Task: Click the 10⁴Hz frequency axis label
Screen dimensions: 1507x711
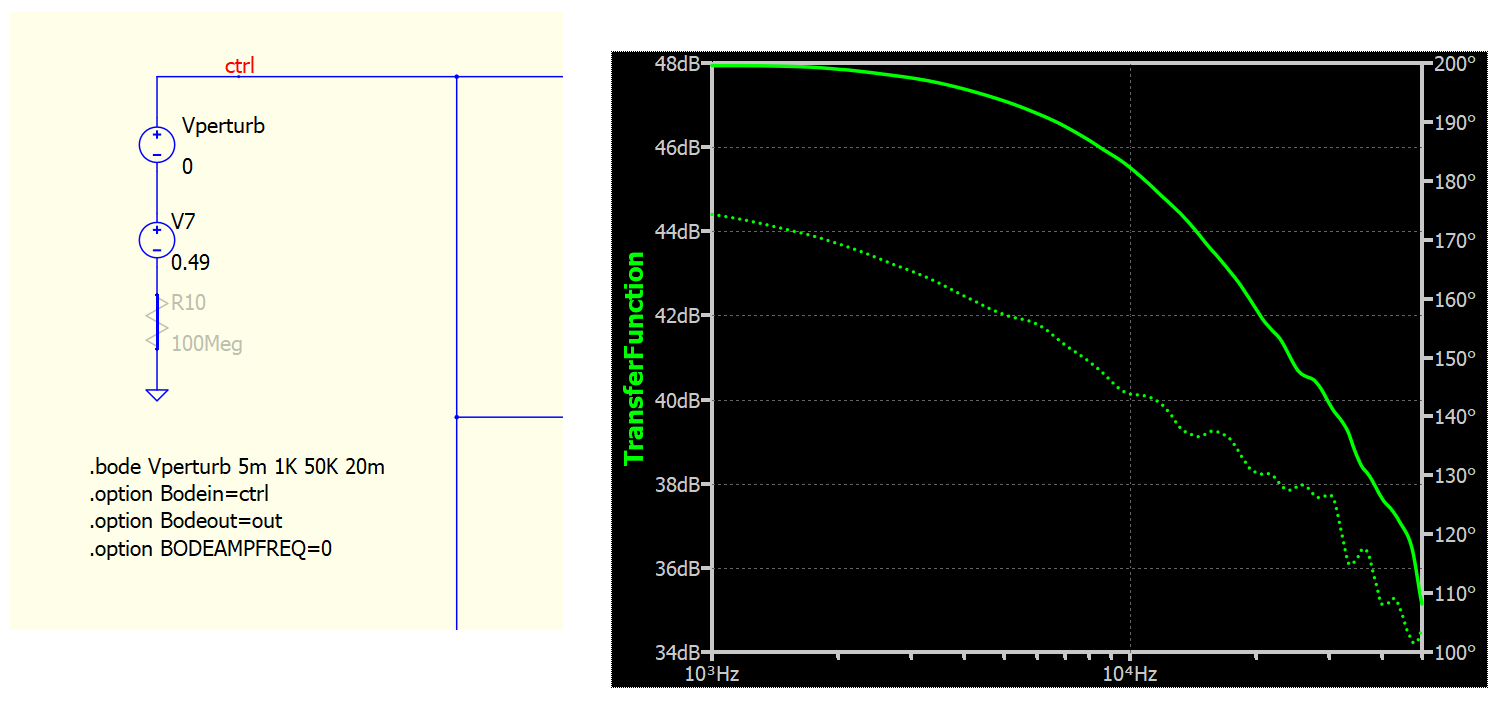Action: (x=1131, y=674)
